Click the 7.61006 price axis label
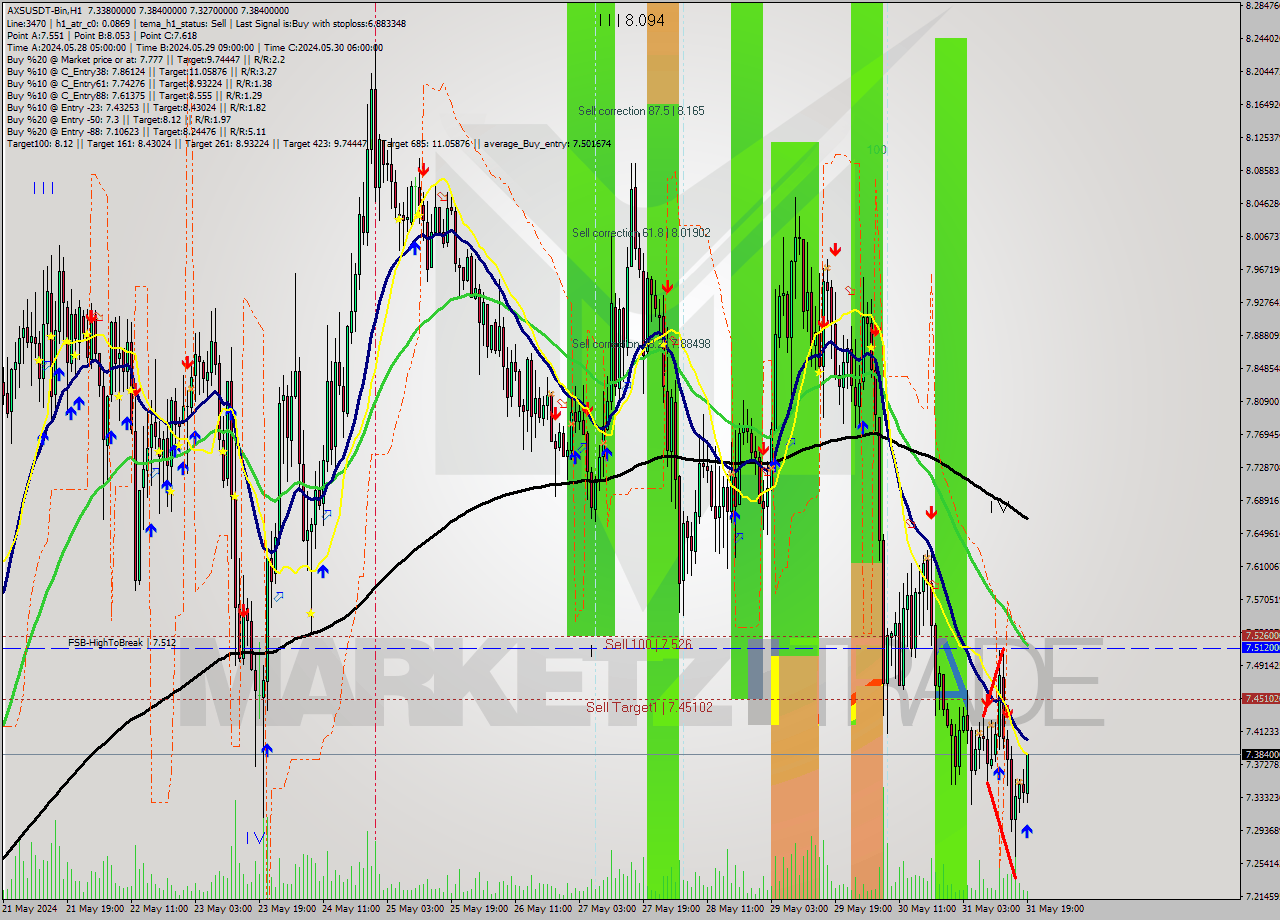This screenshot has width=1280, height=920. pos(1262,566)
